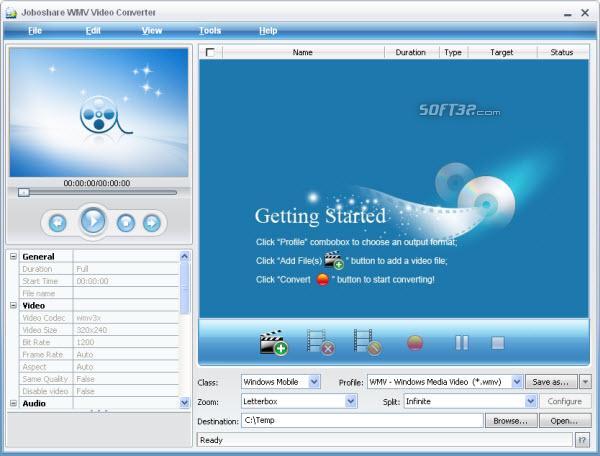This screenshot has width=600, height=456.
Task: Play the preview video
Action: pos(93,221)
